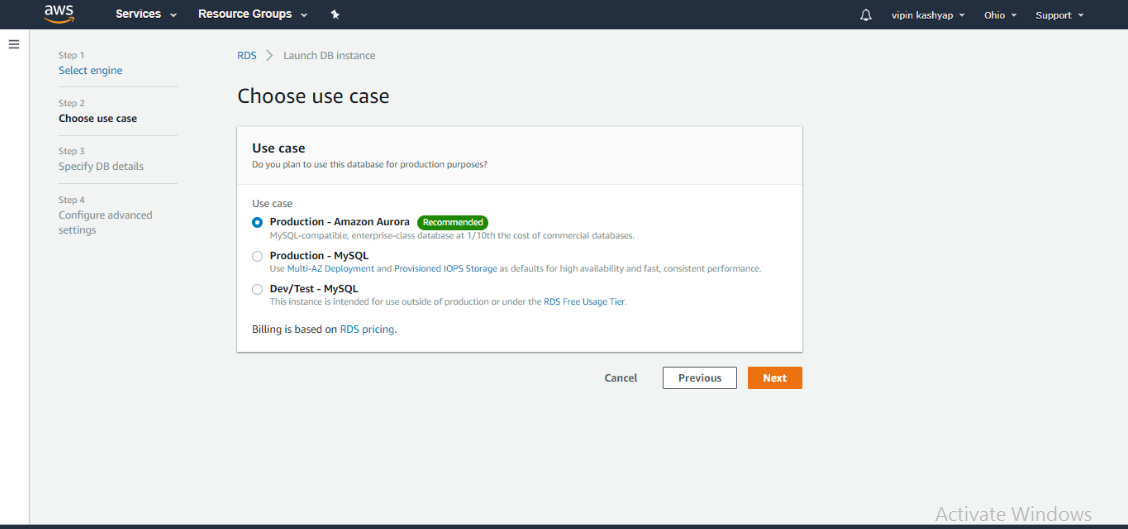Expand the vipin kashyap account menu
The height and width of the screenshot is (529, 1128).
928,15
